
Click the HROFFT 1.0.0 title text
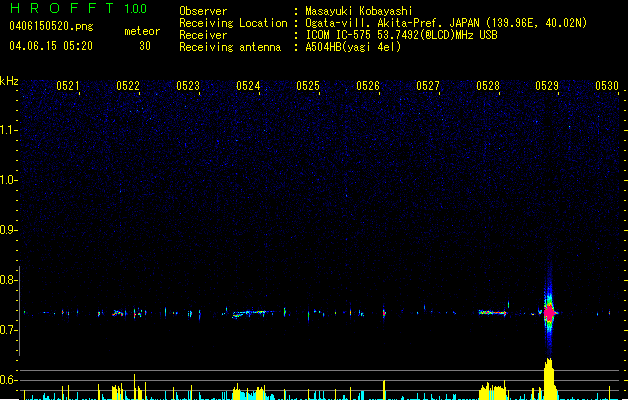78,8
